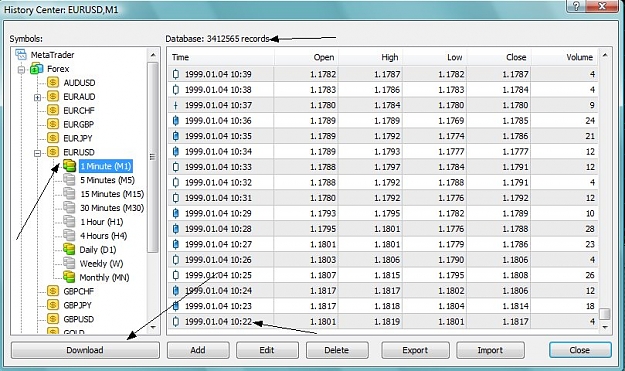The width and height of the screenshot is (625, 371).
Task: Click the symbols tree scrollbar thumb
Action: tap(153, 157)
